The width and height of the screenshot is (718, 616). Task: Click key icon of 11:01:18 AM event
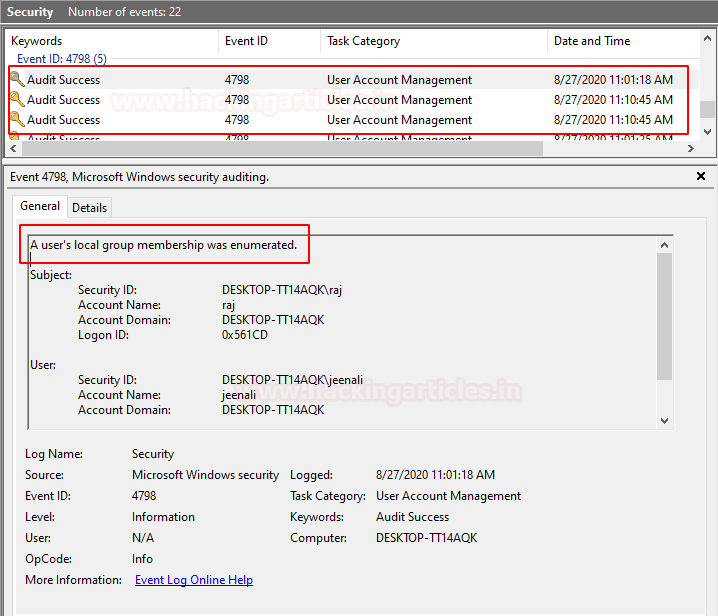(x=17, y=79)
